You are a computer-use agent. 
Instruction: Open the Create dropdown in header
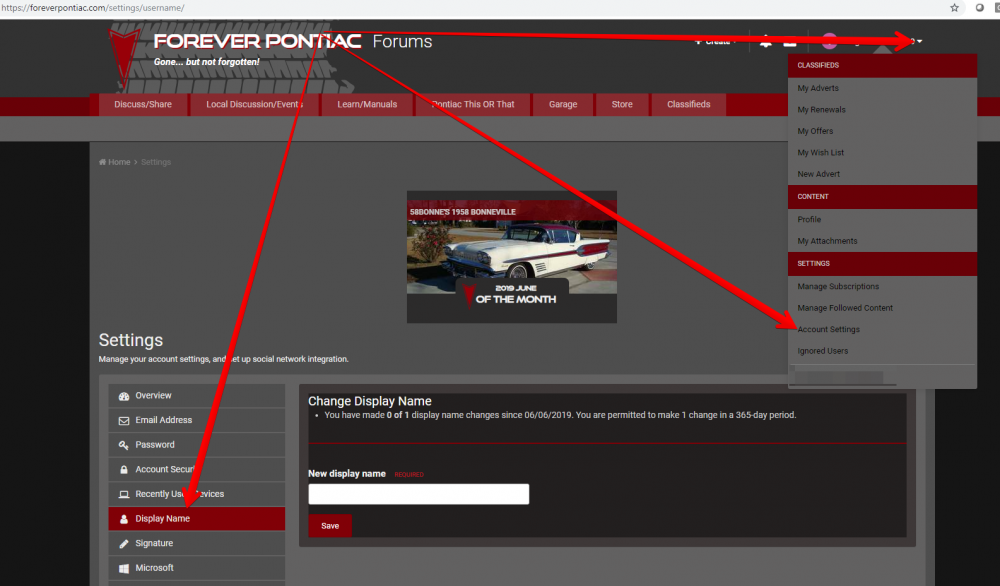tap(716, 41)
